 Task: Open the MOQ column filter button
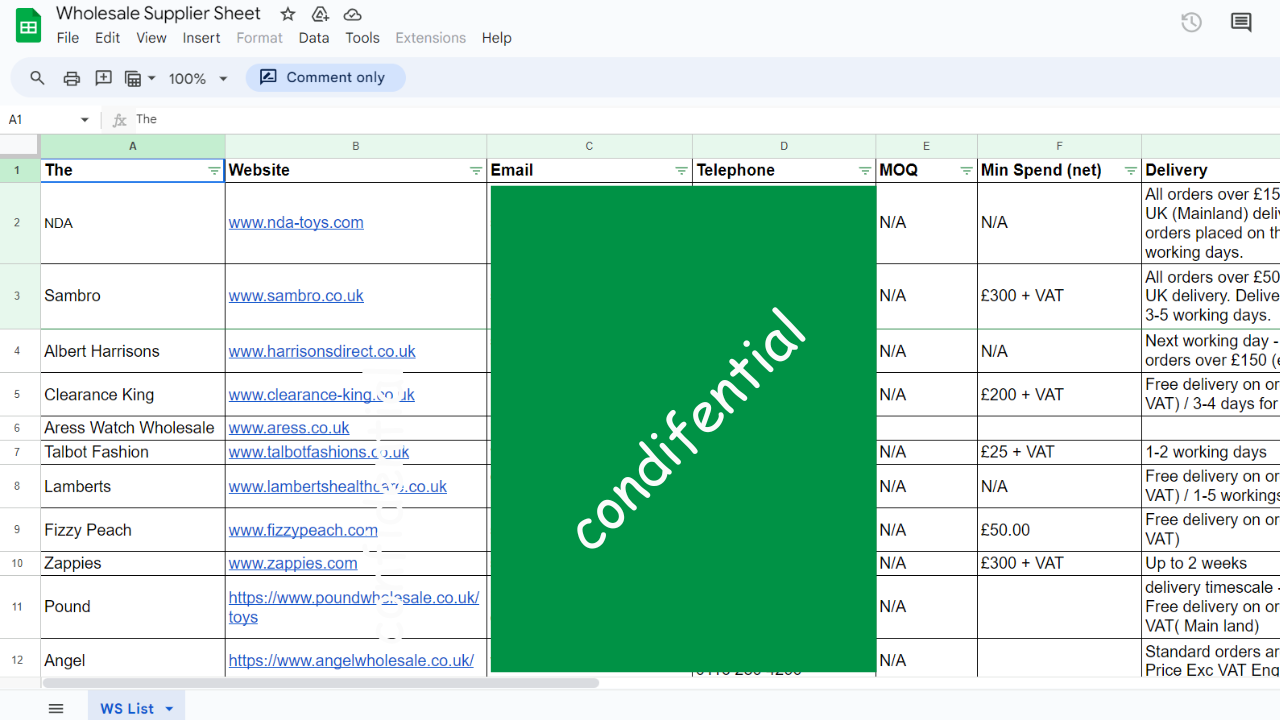coord(966,171)
